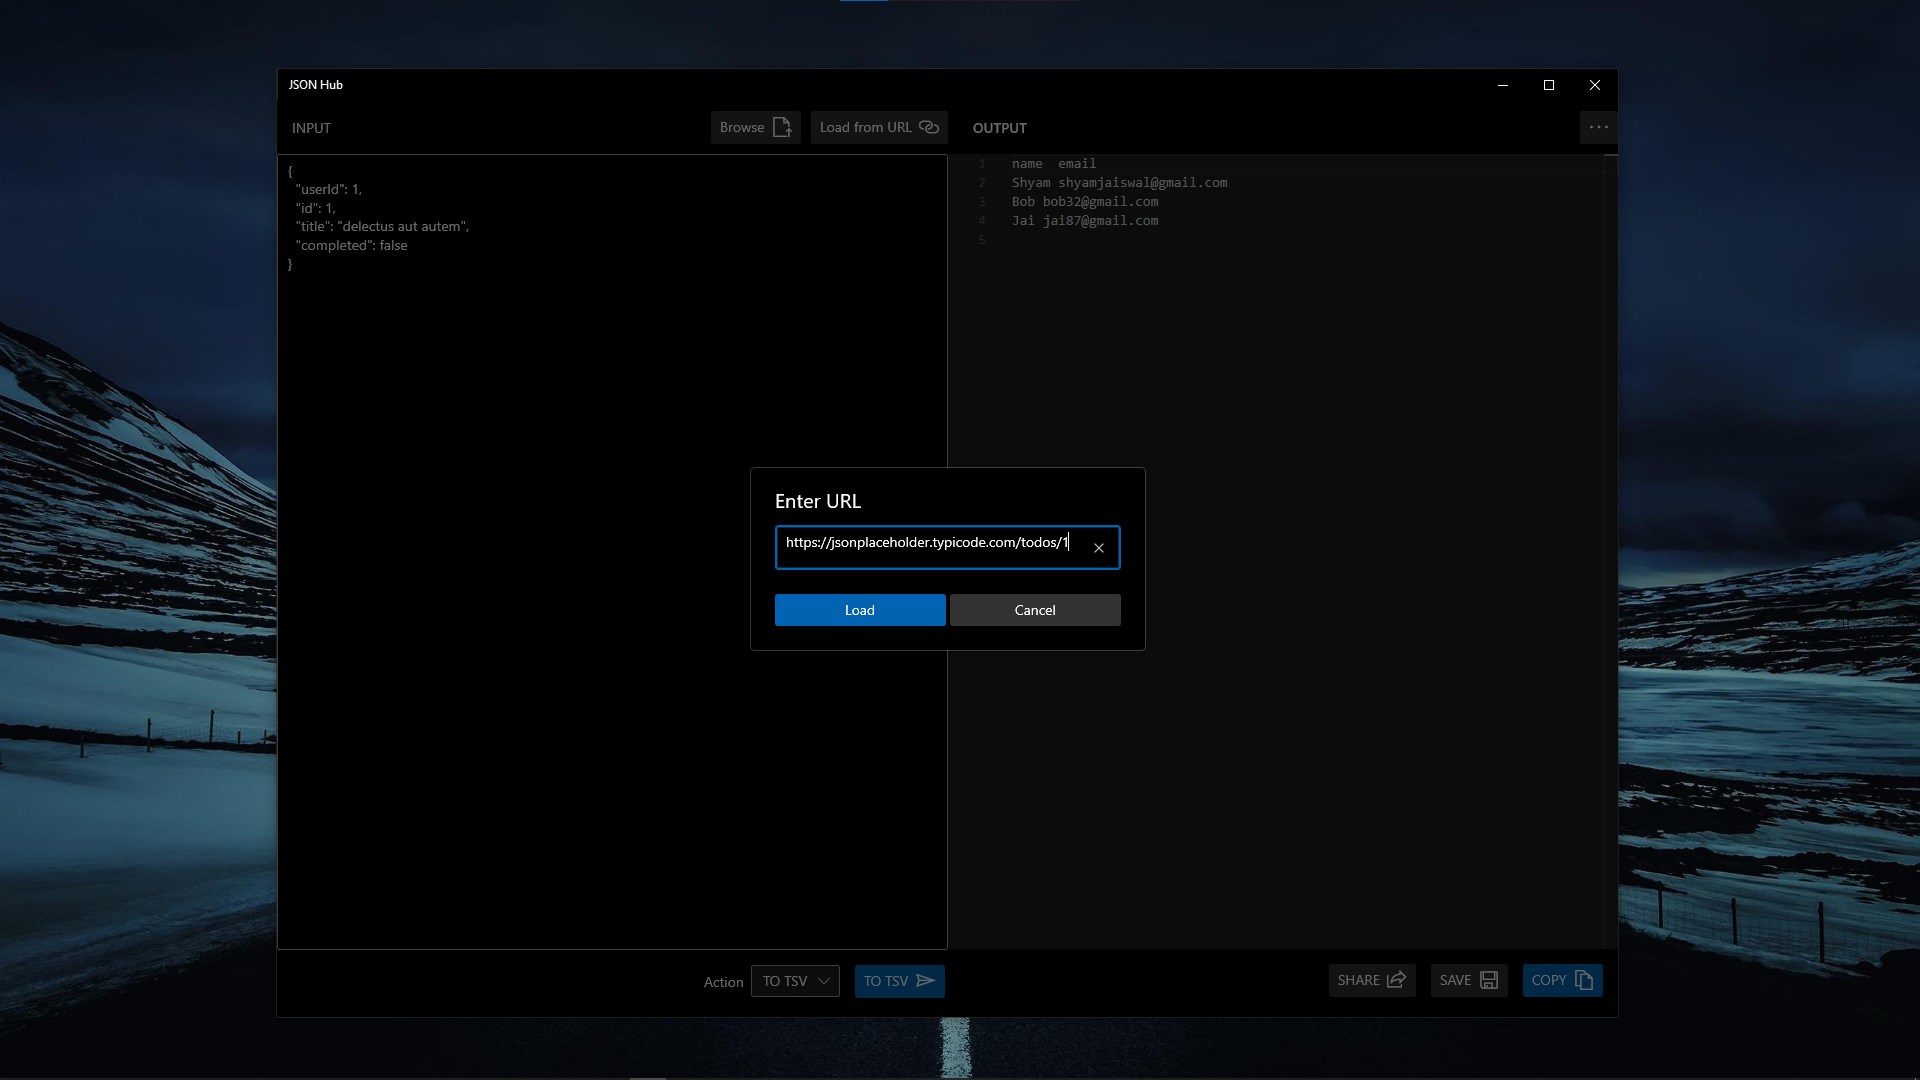Click the COPY clipboard icon

(1583, 980)
